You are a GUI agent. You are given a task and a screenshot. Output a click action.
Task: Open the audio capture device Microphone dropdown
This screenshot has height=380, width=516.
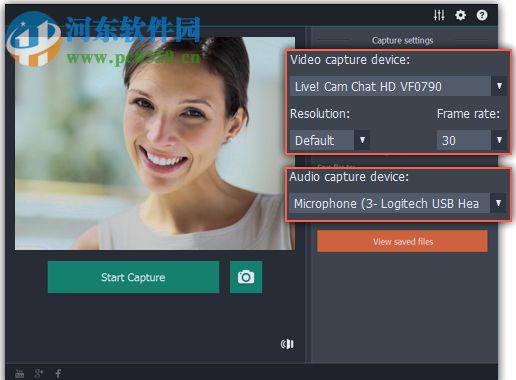pyautogui.click(x=397, y=203)
